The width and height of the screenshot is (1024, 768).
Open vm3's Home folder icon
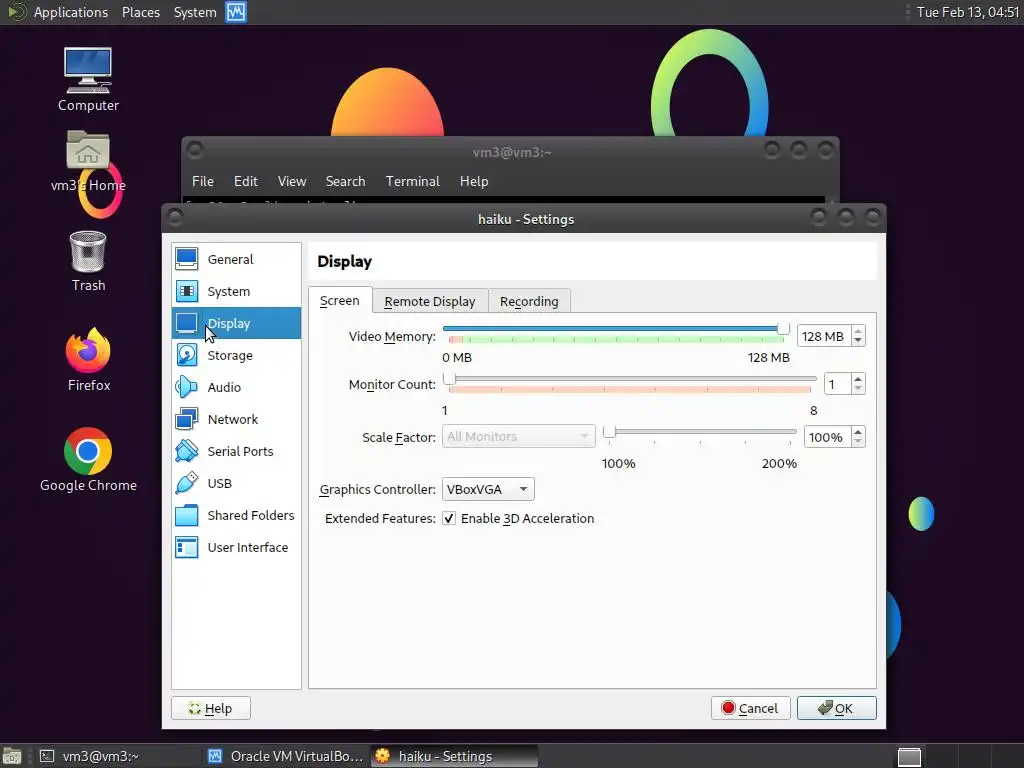(88, 150)
